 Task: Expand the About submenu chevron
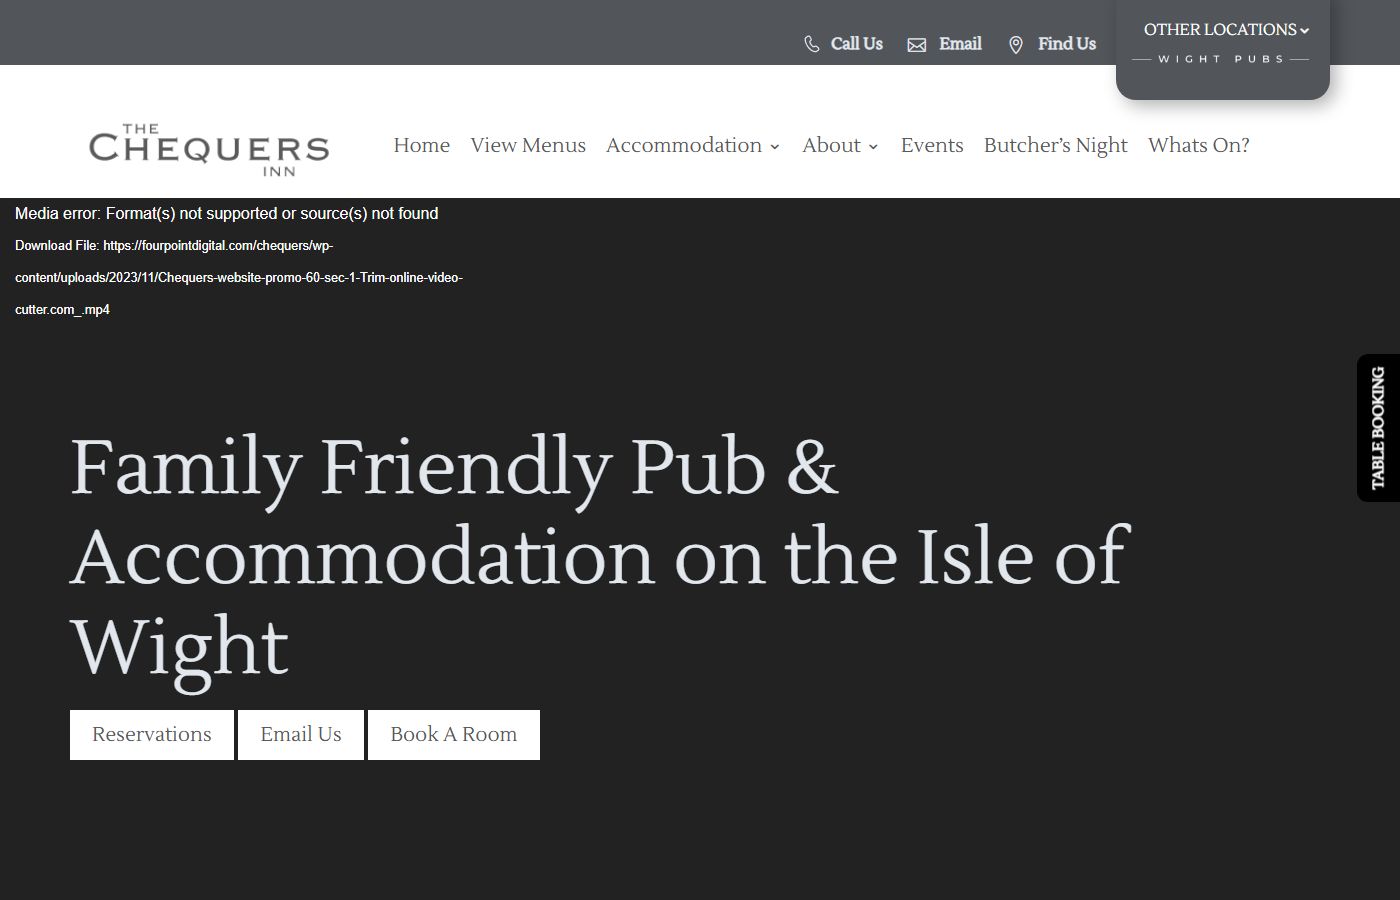(873, 147)
